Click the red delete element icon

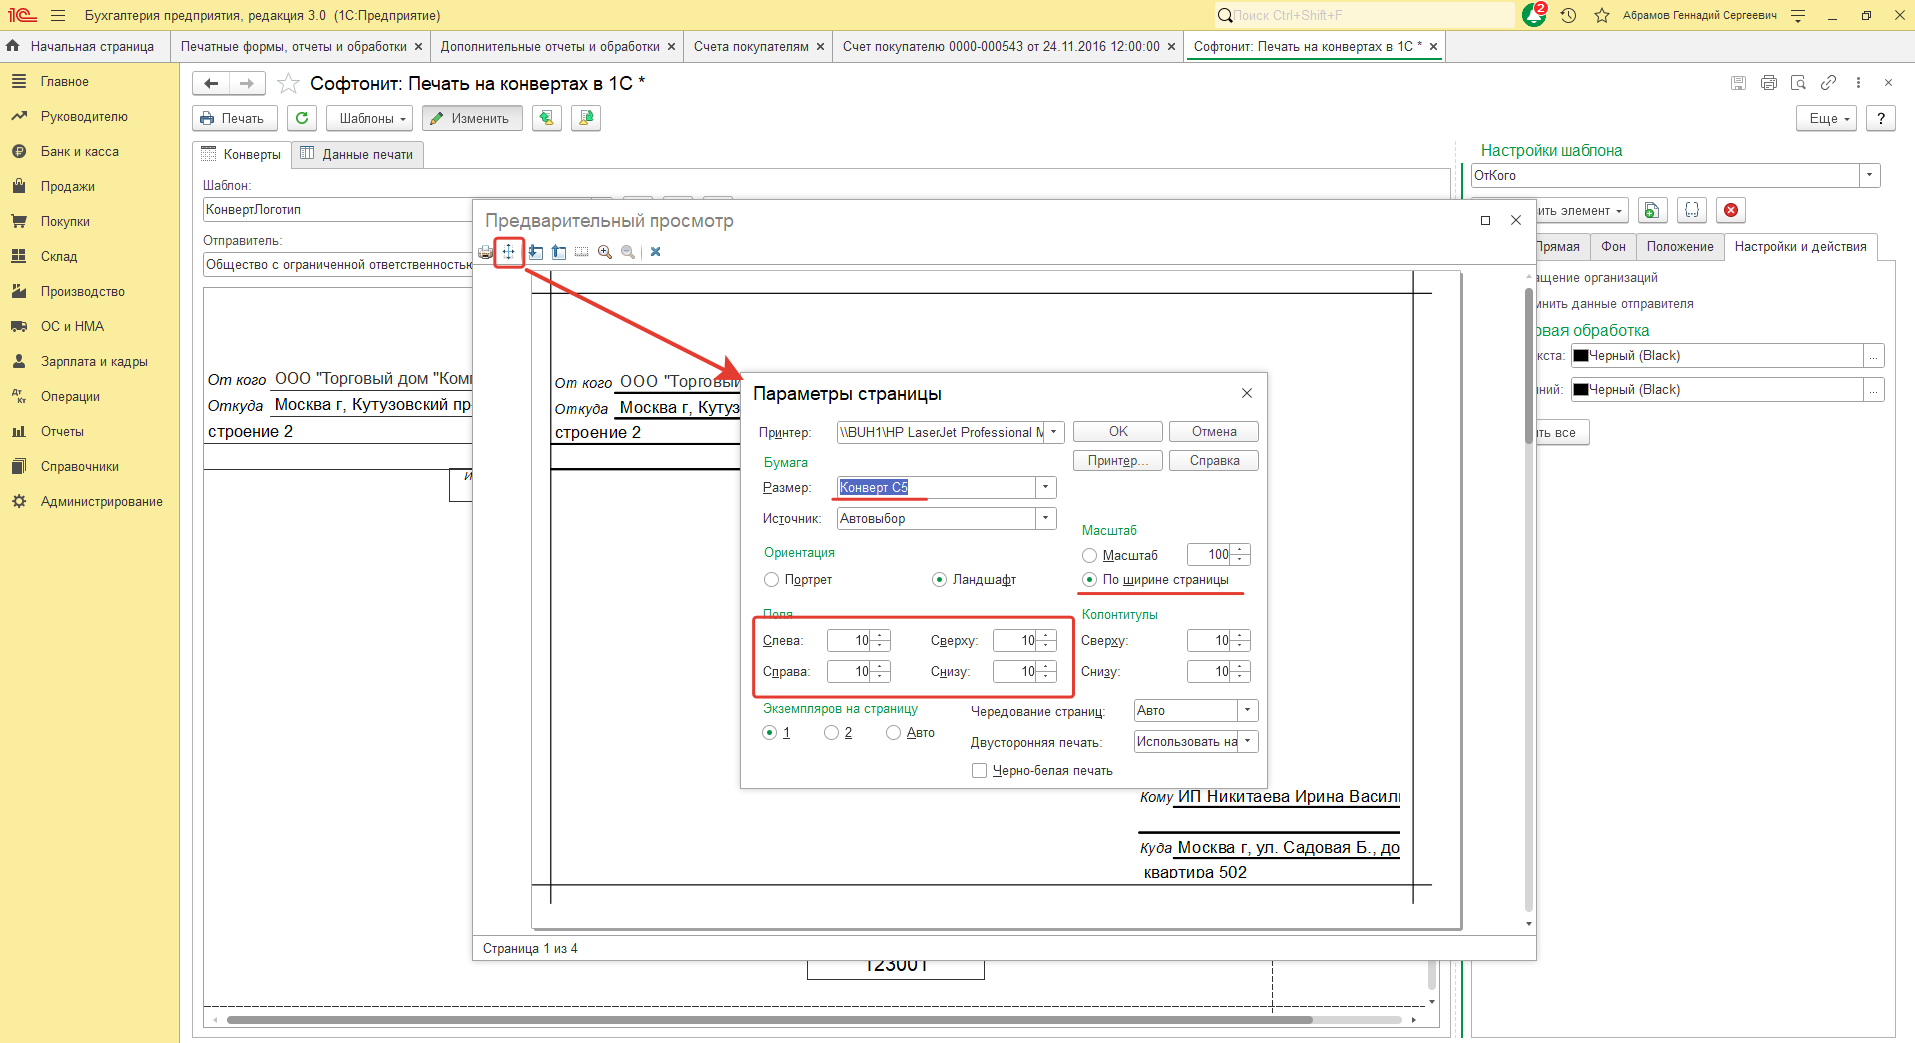(x=1730, y=210)
